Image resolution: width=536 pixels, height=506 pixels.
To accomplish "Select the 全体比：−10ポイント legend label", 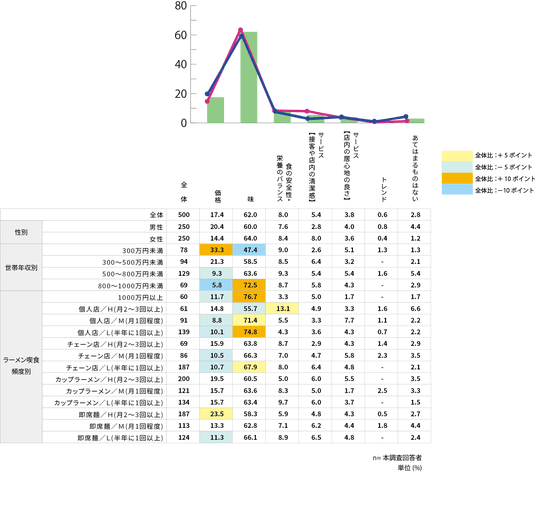I will point(504,190).
